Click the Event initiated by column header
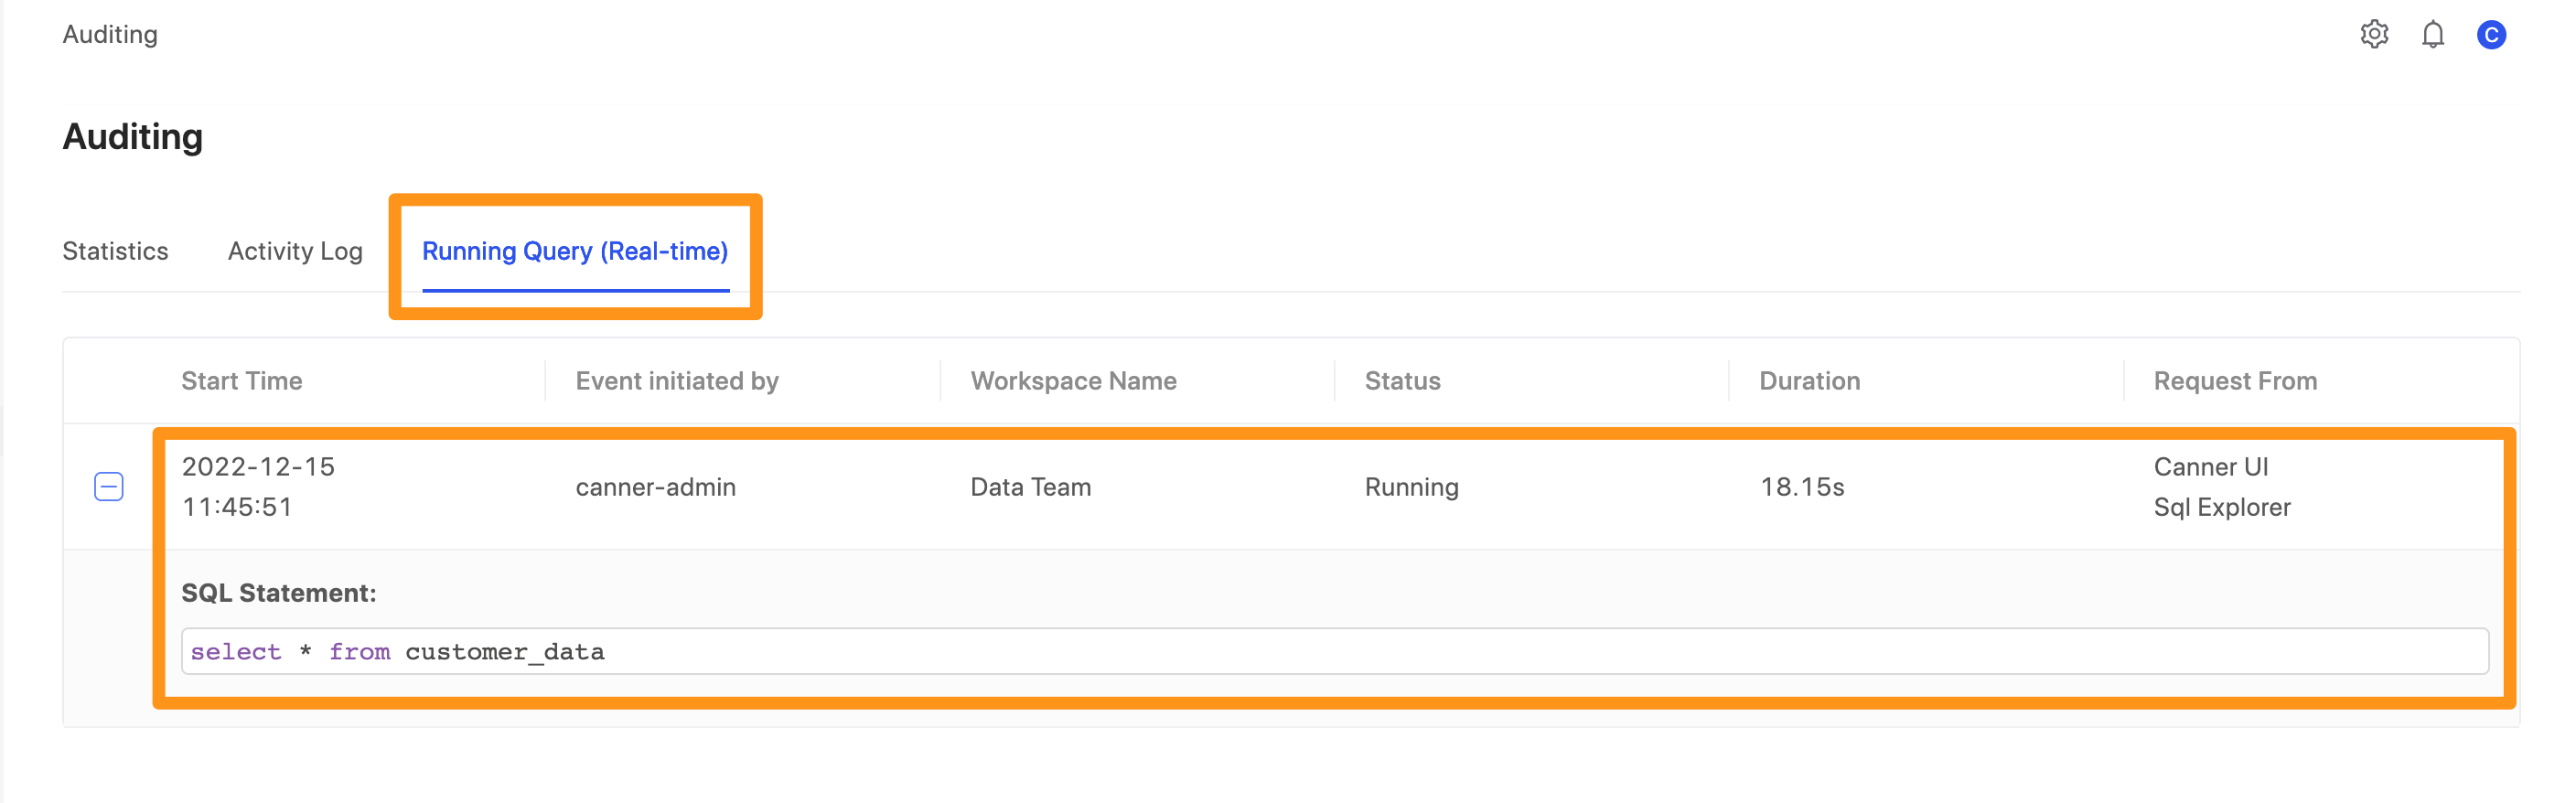Screen dimensions: 2576x803 677,381
